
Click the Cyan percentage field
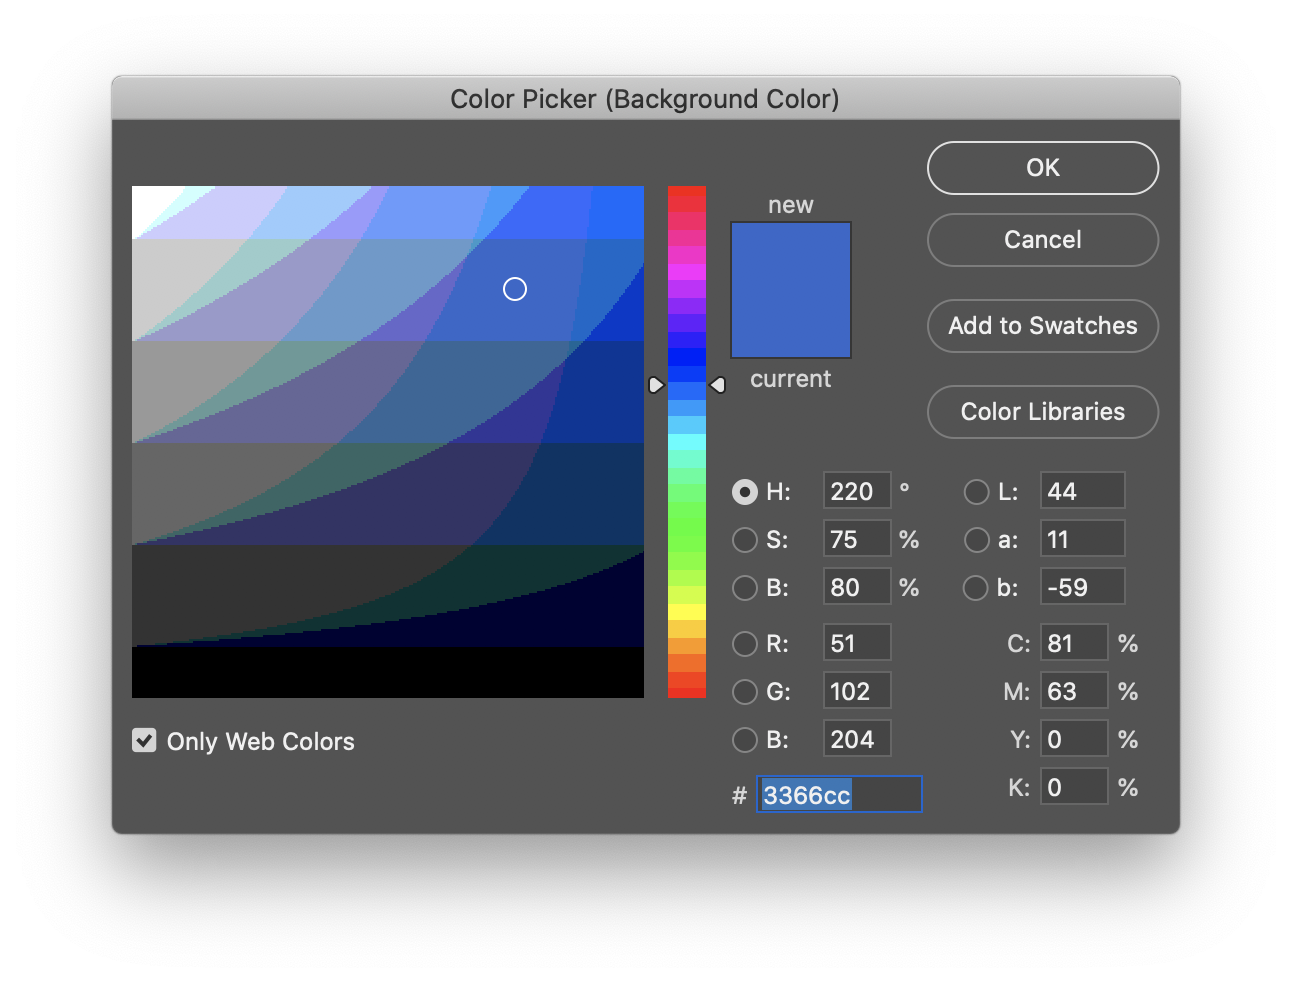pyautogui.click(x=1073, y=644)
